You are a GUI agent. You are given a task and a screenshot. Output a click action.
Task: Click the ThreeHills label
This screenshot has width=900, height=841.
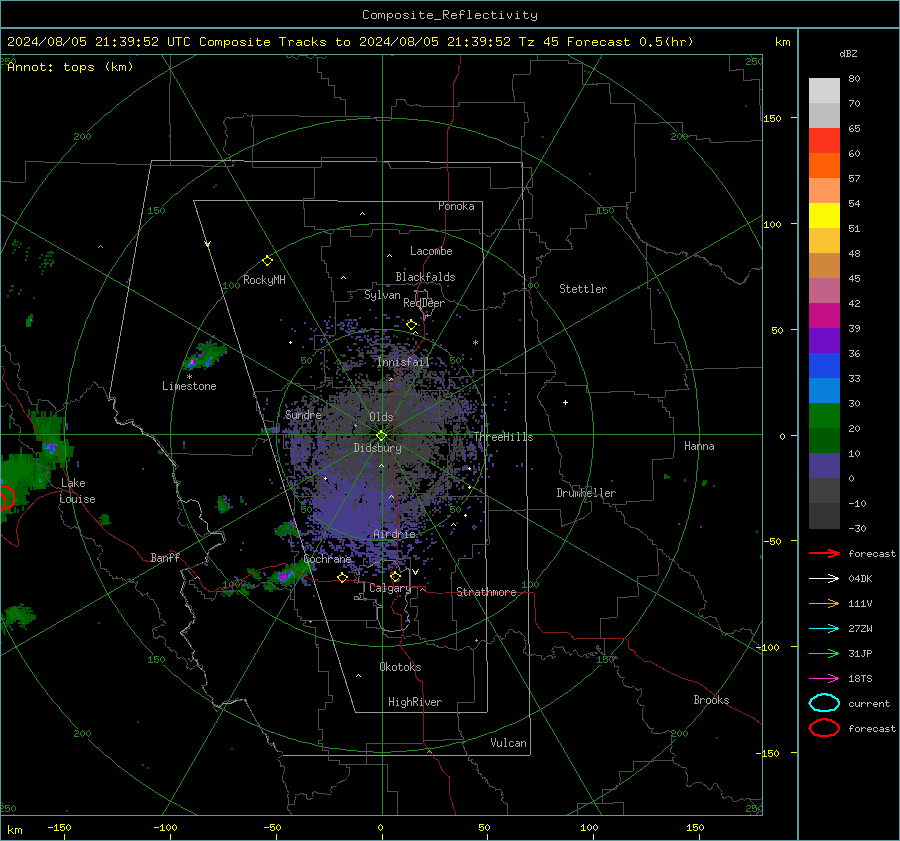pyautogui.click(x=503, y=437)
